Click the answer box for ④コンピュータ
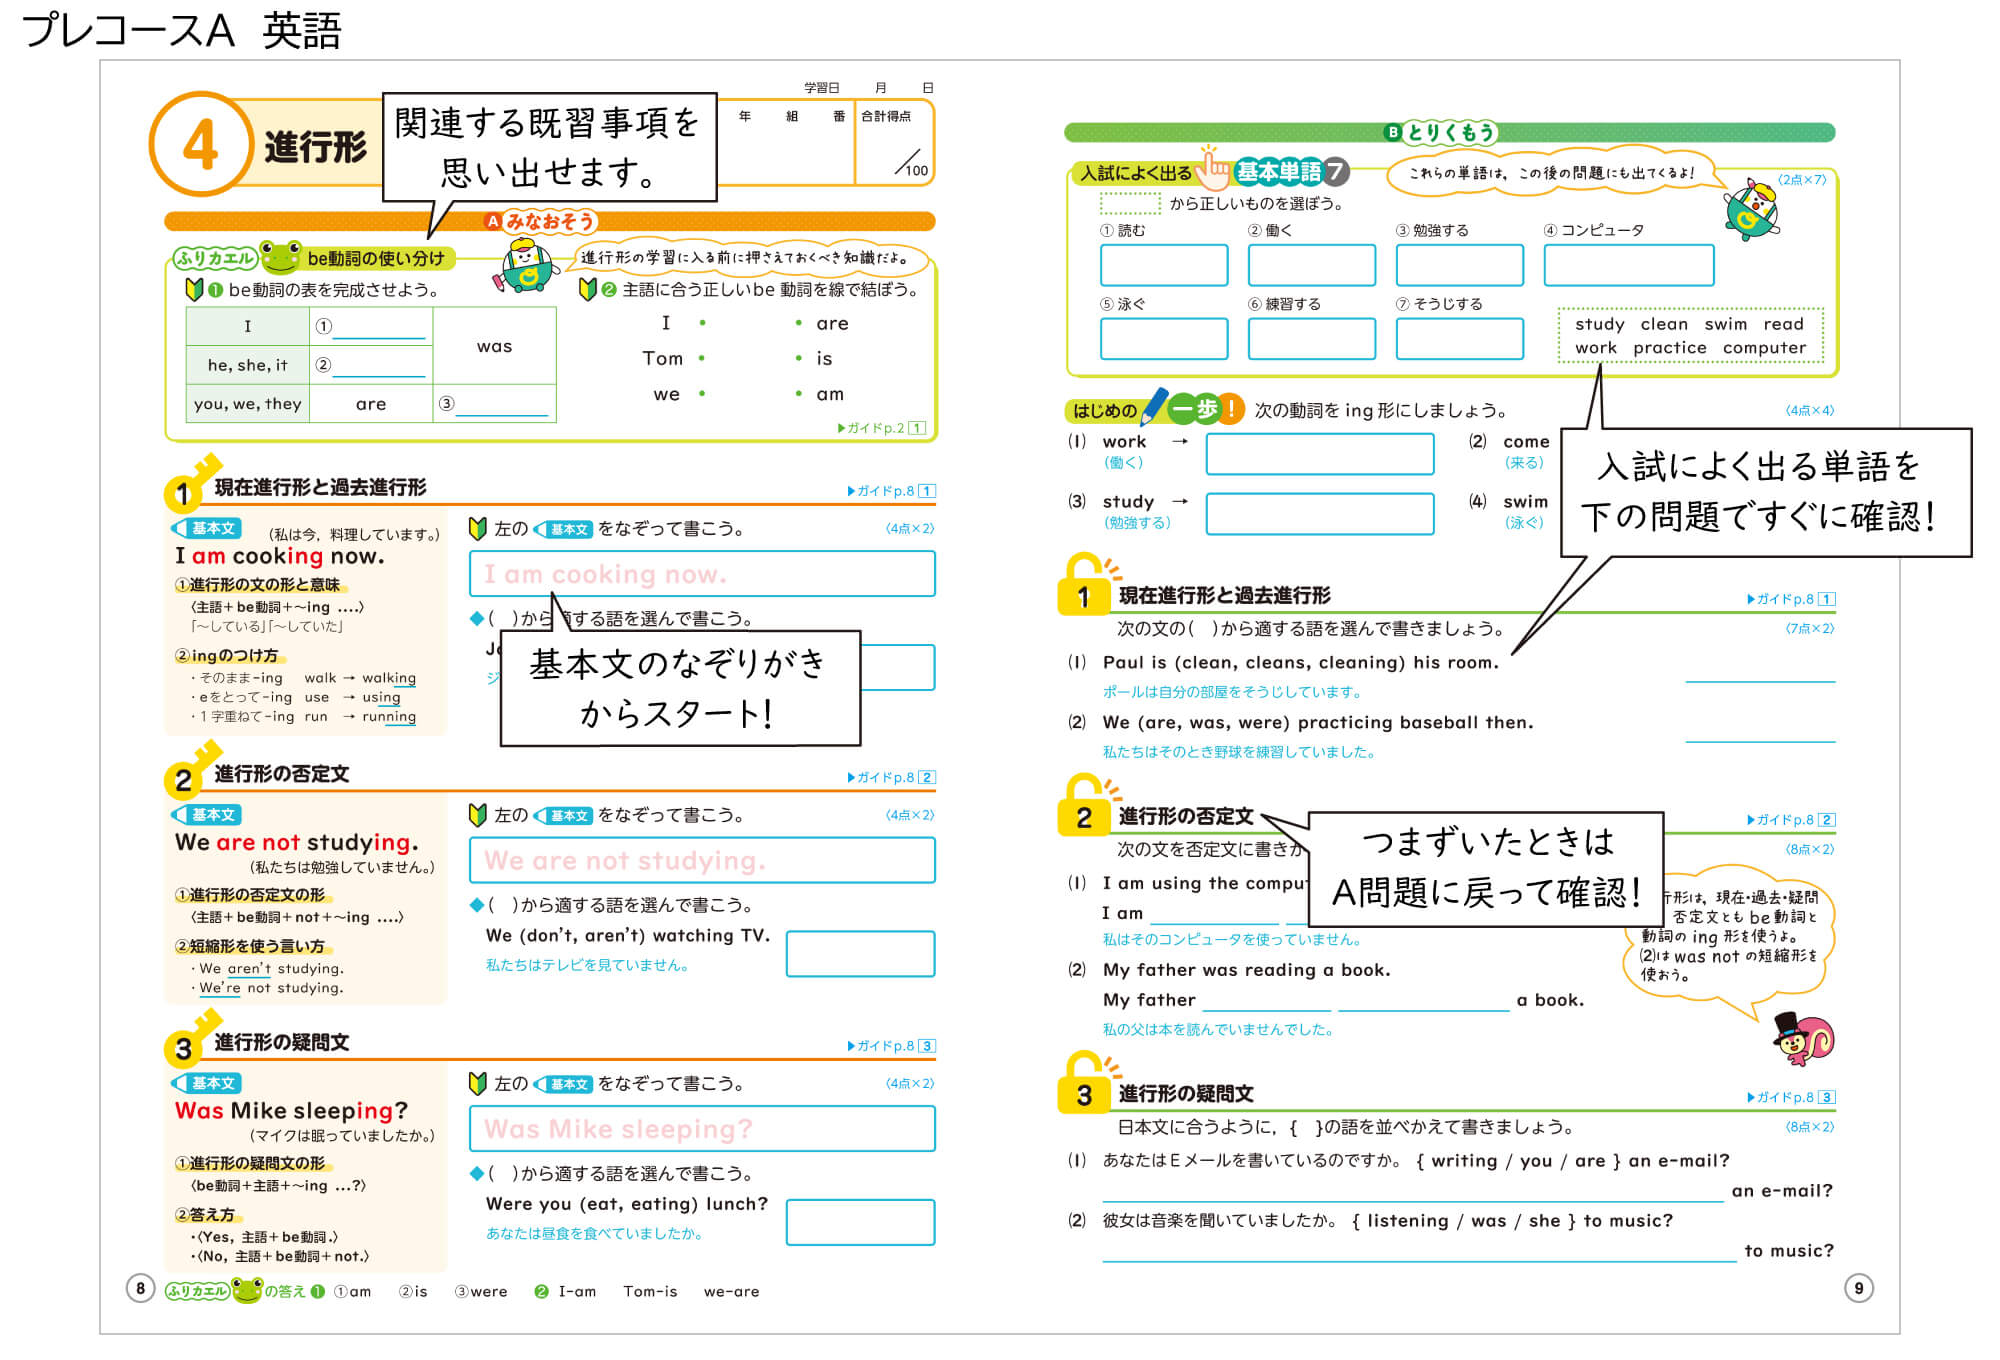Viewport: 2000px width, 1360px height. pos(1629,265)
